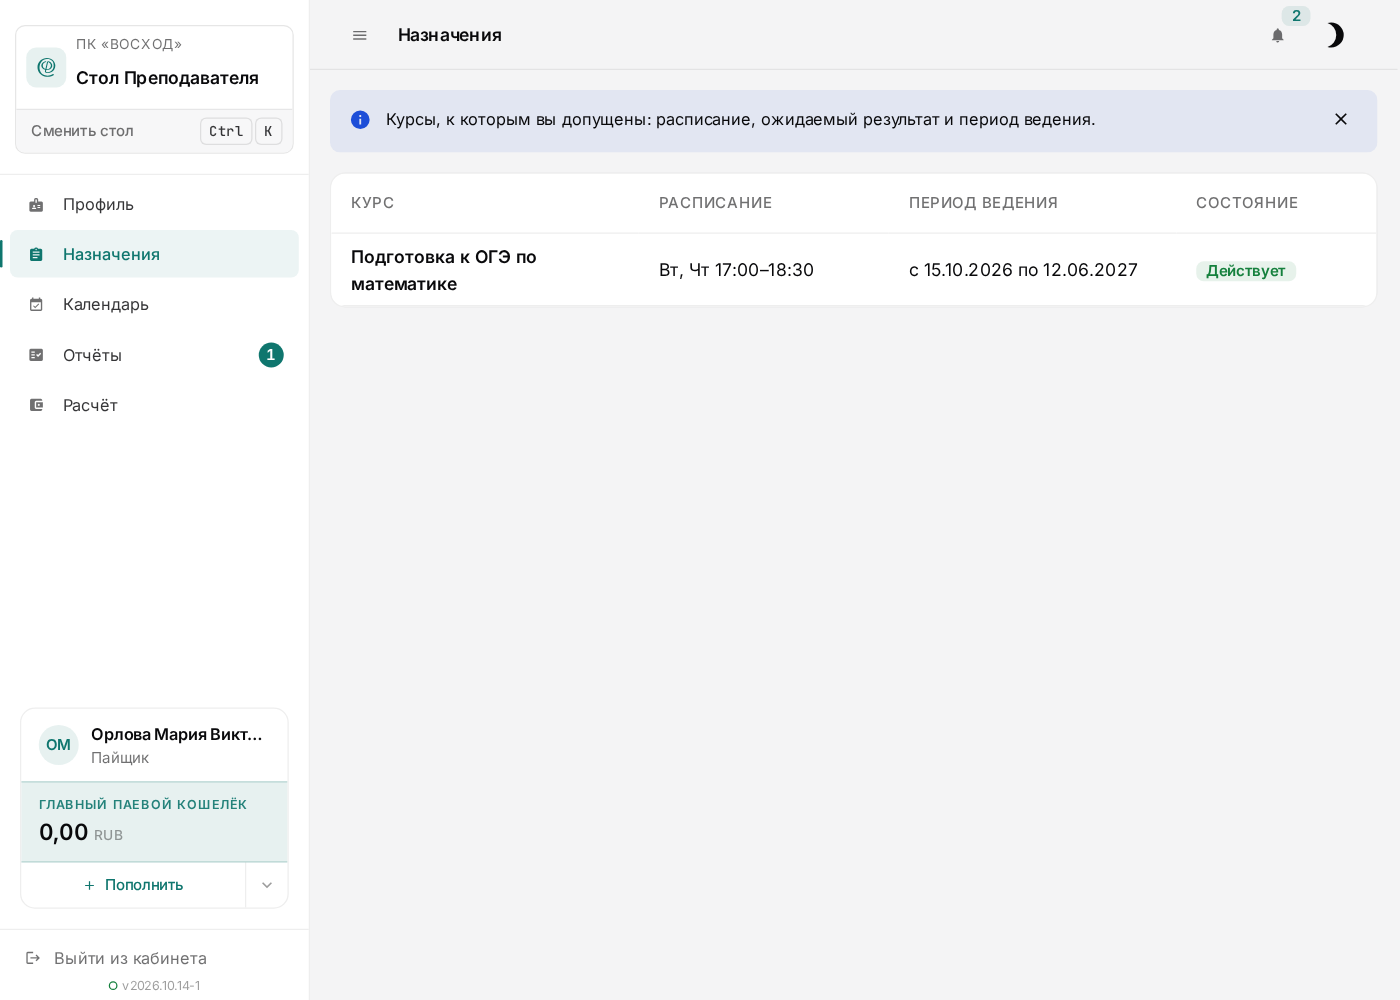Expand the dropdown arrow beside Пополнить
The width and height of the screenshot is (1400, 1000).
267,885
